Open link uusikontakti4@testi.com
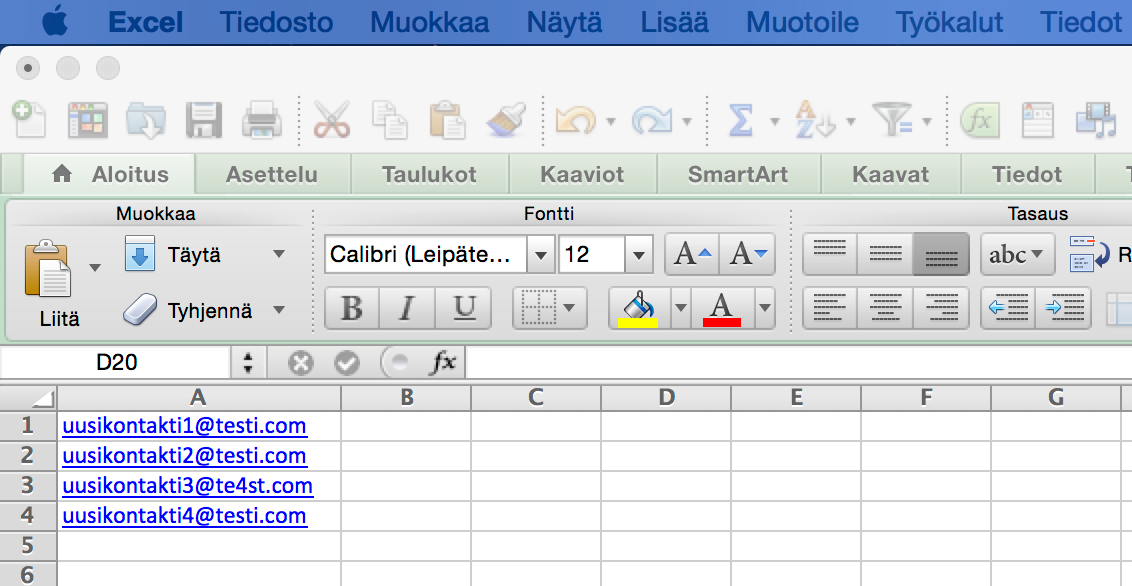This screenshot has height=586, width=1132. click(185, 516)
